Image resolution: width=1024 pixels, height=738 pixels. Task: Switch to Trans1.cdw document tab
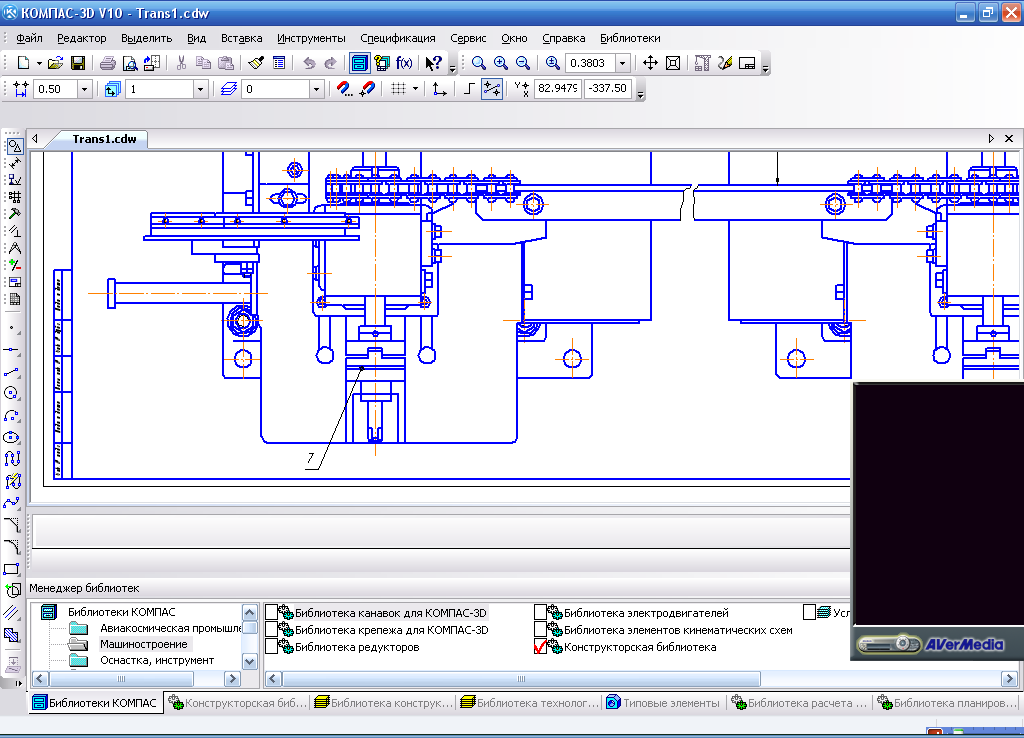(x=104, y=138)
